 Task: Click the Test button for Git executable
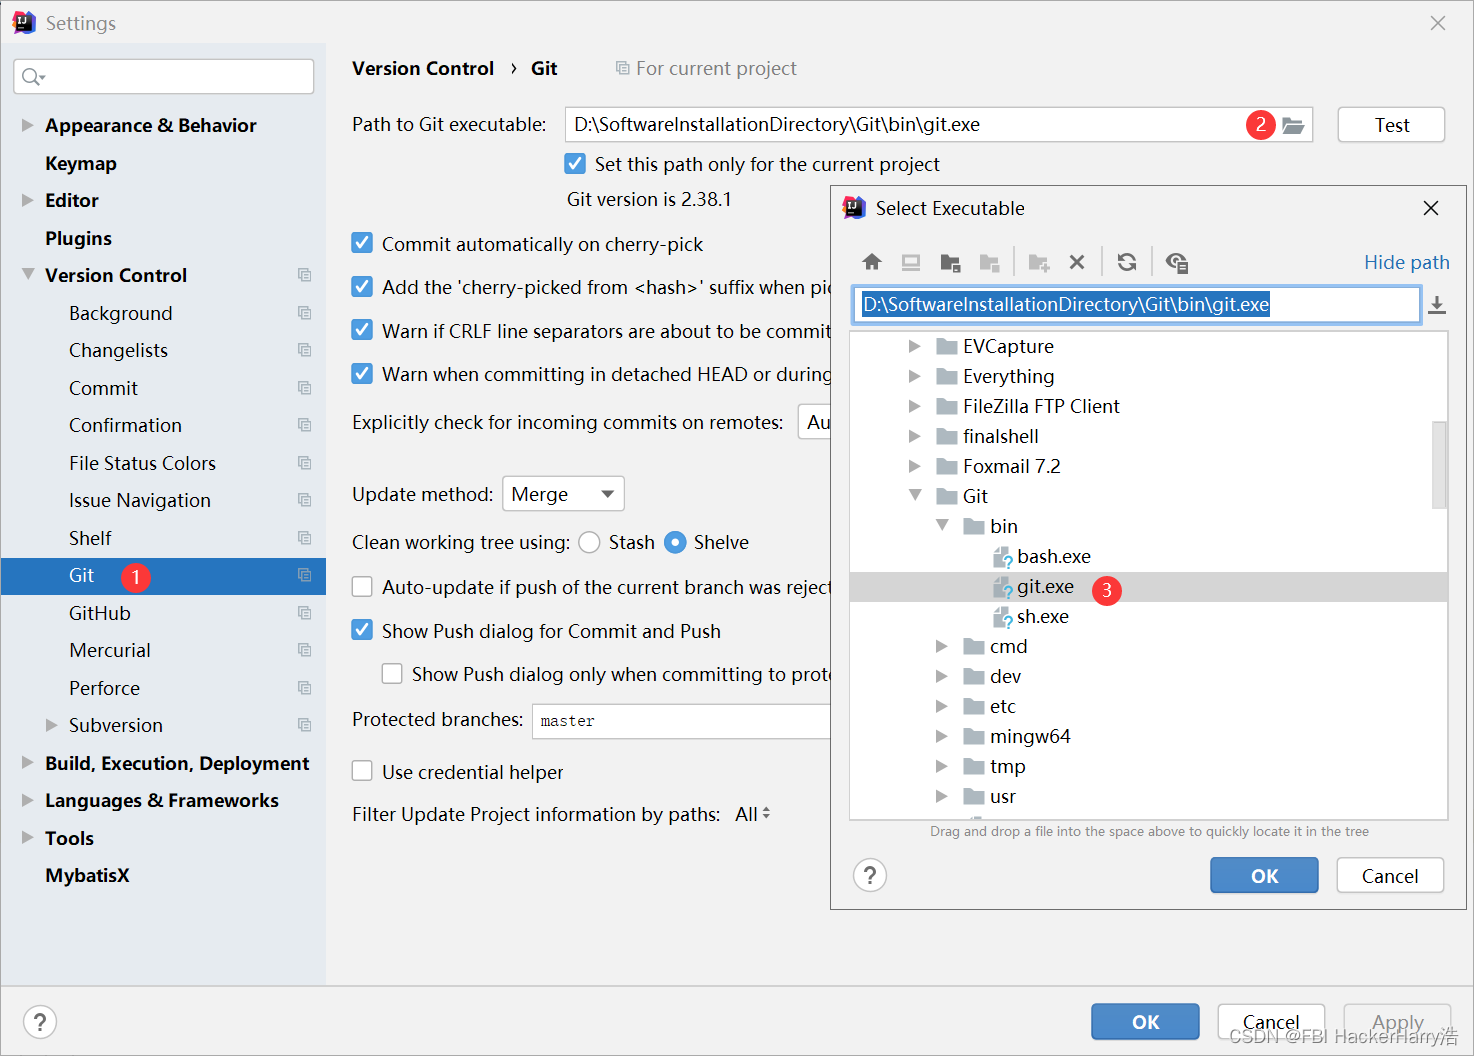(x=1391, y=125)
